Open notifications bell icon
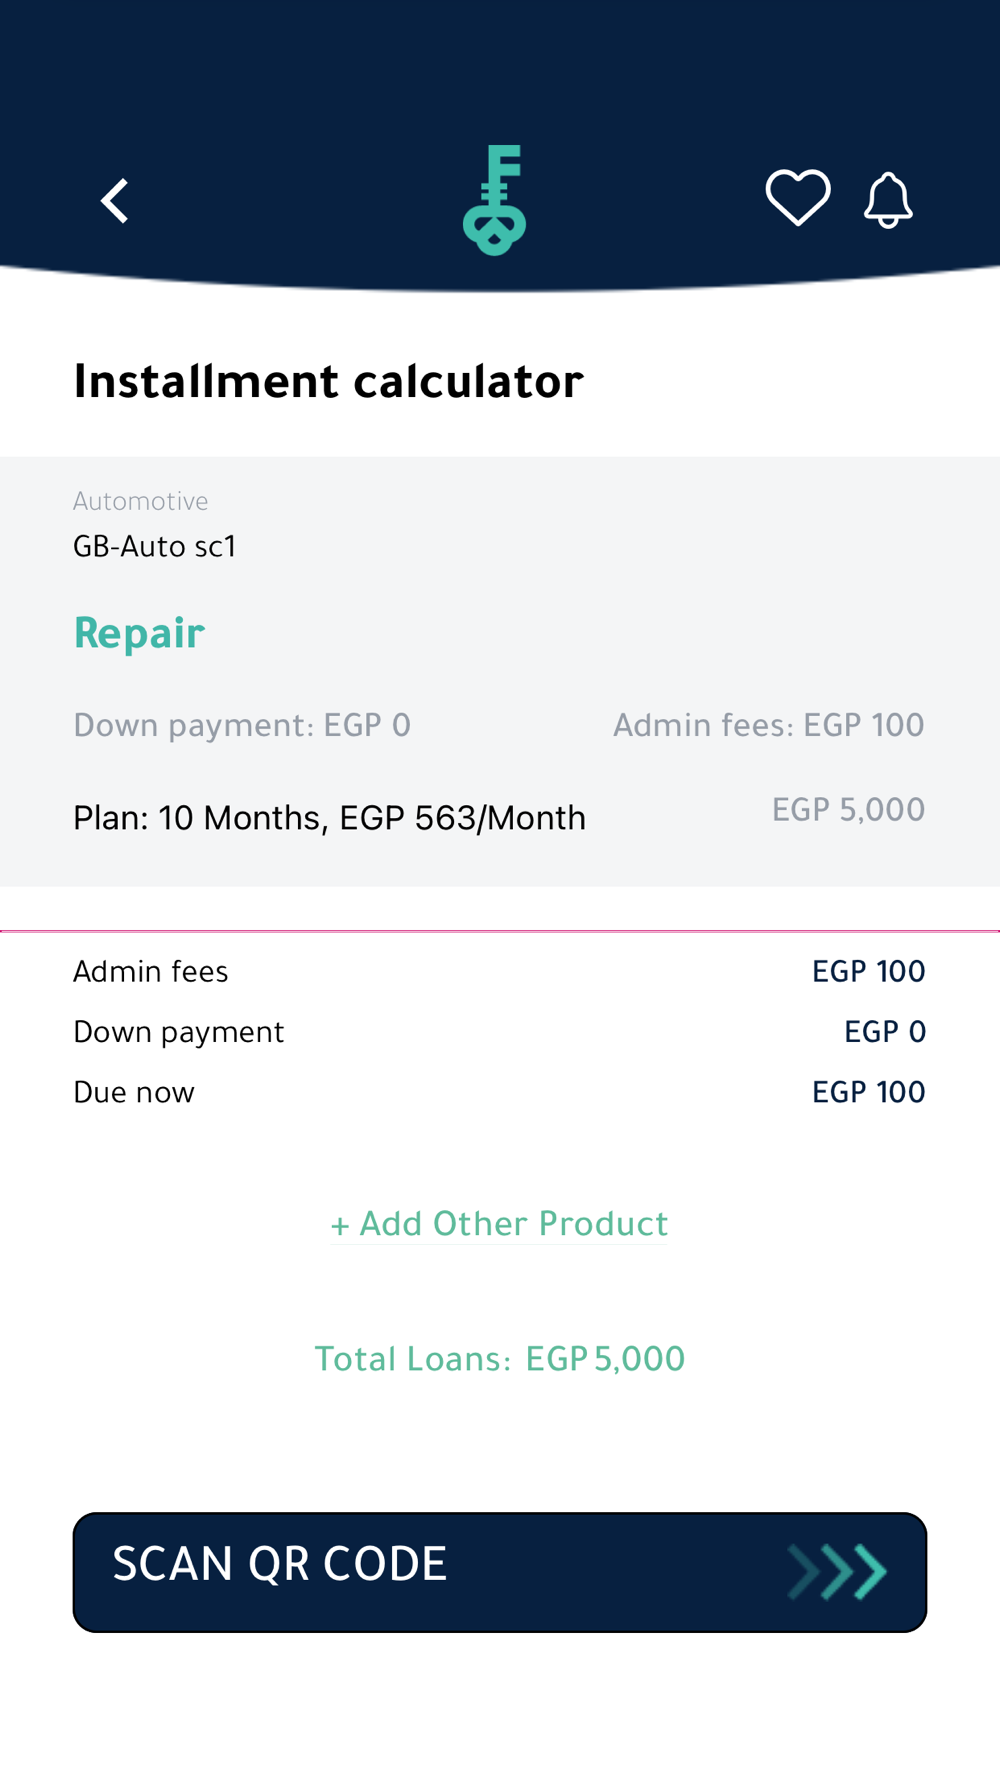The height and width of the screenshot is (1778, 1000). [x=888, y=200]
